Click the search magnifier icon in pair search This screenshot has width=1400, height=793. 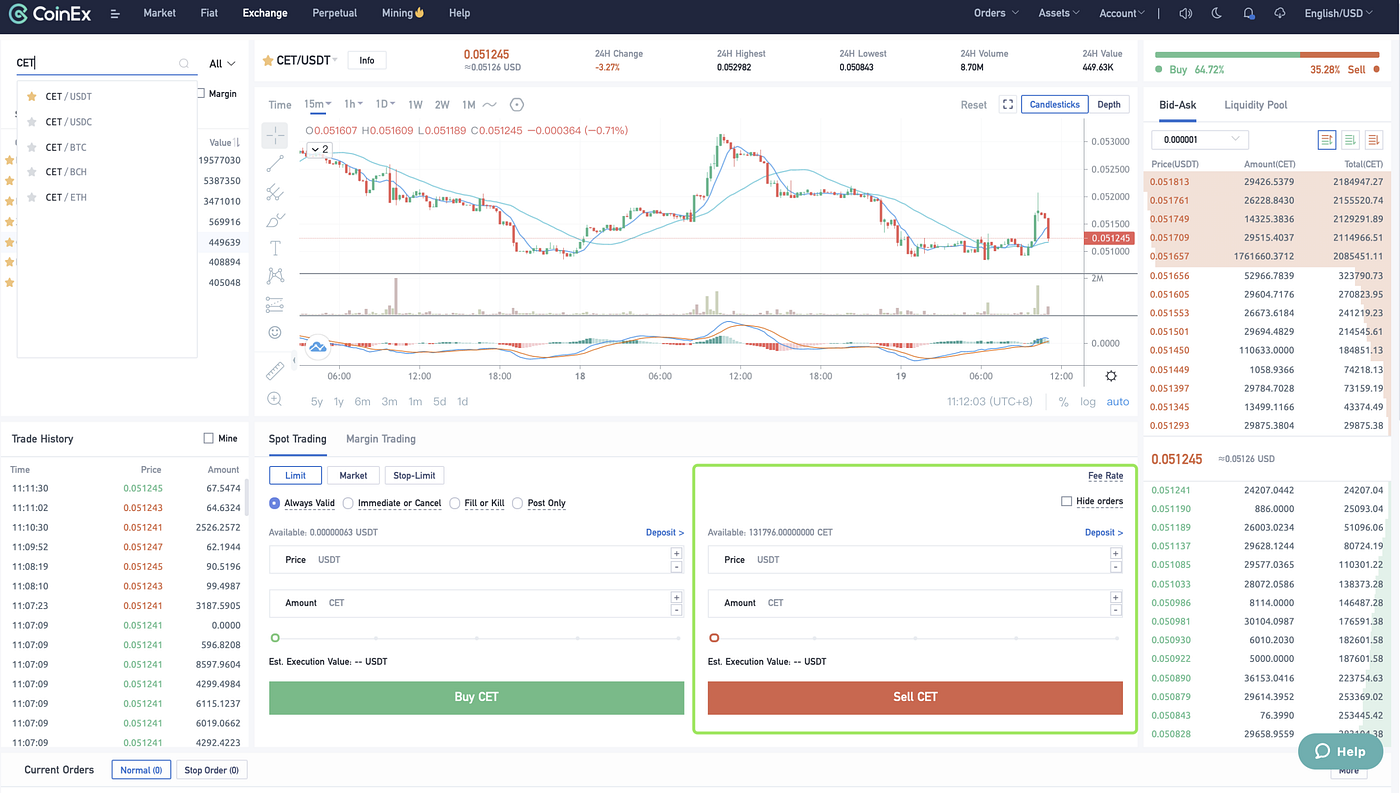click(x=184, y=63)
